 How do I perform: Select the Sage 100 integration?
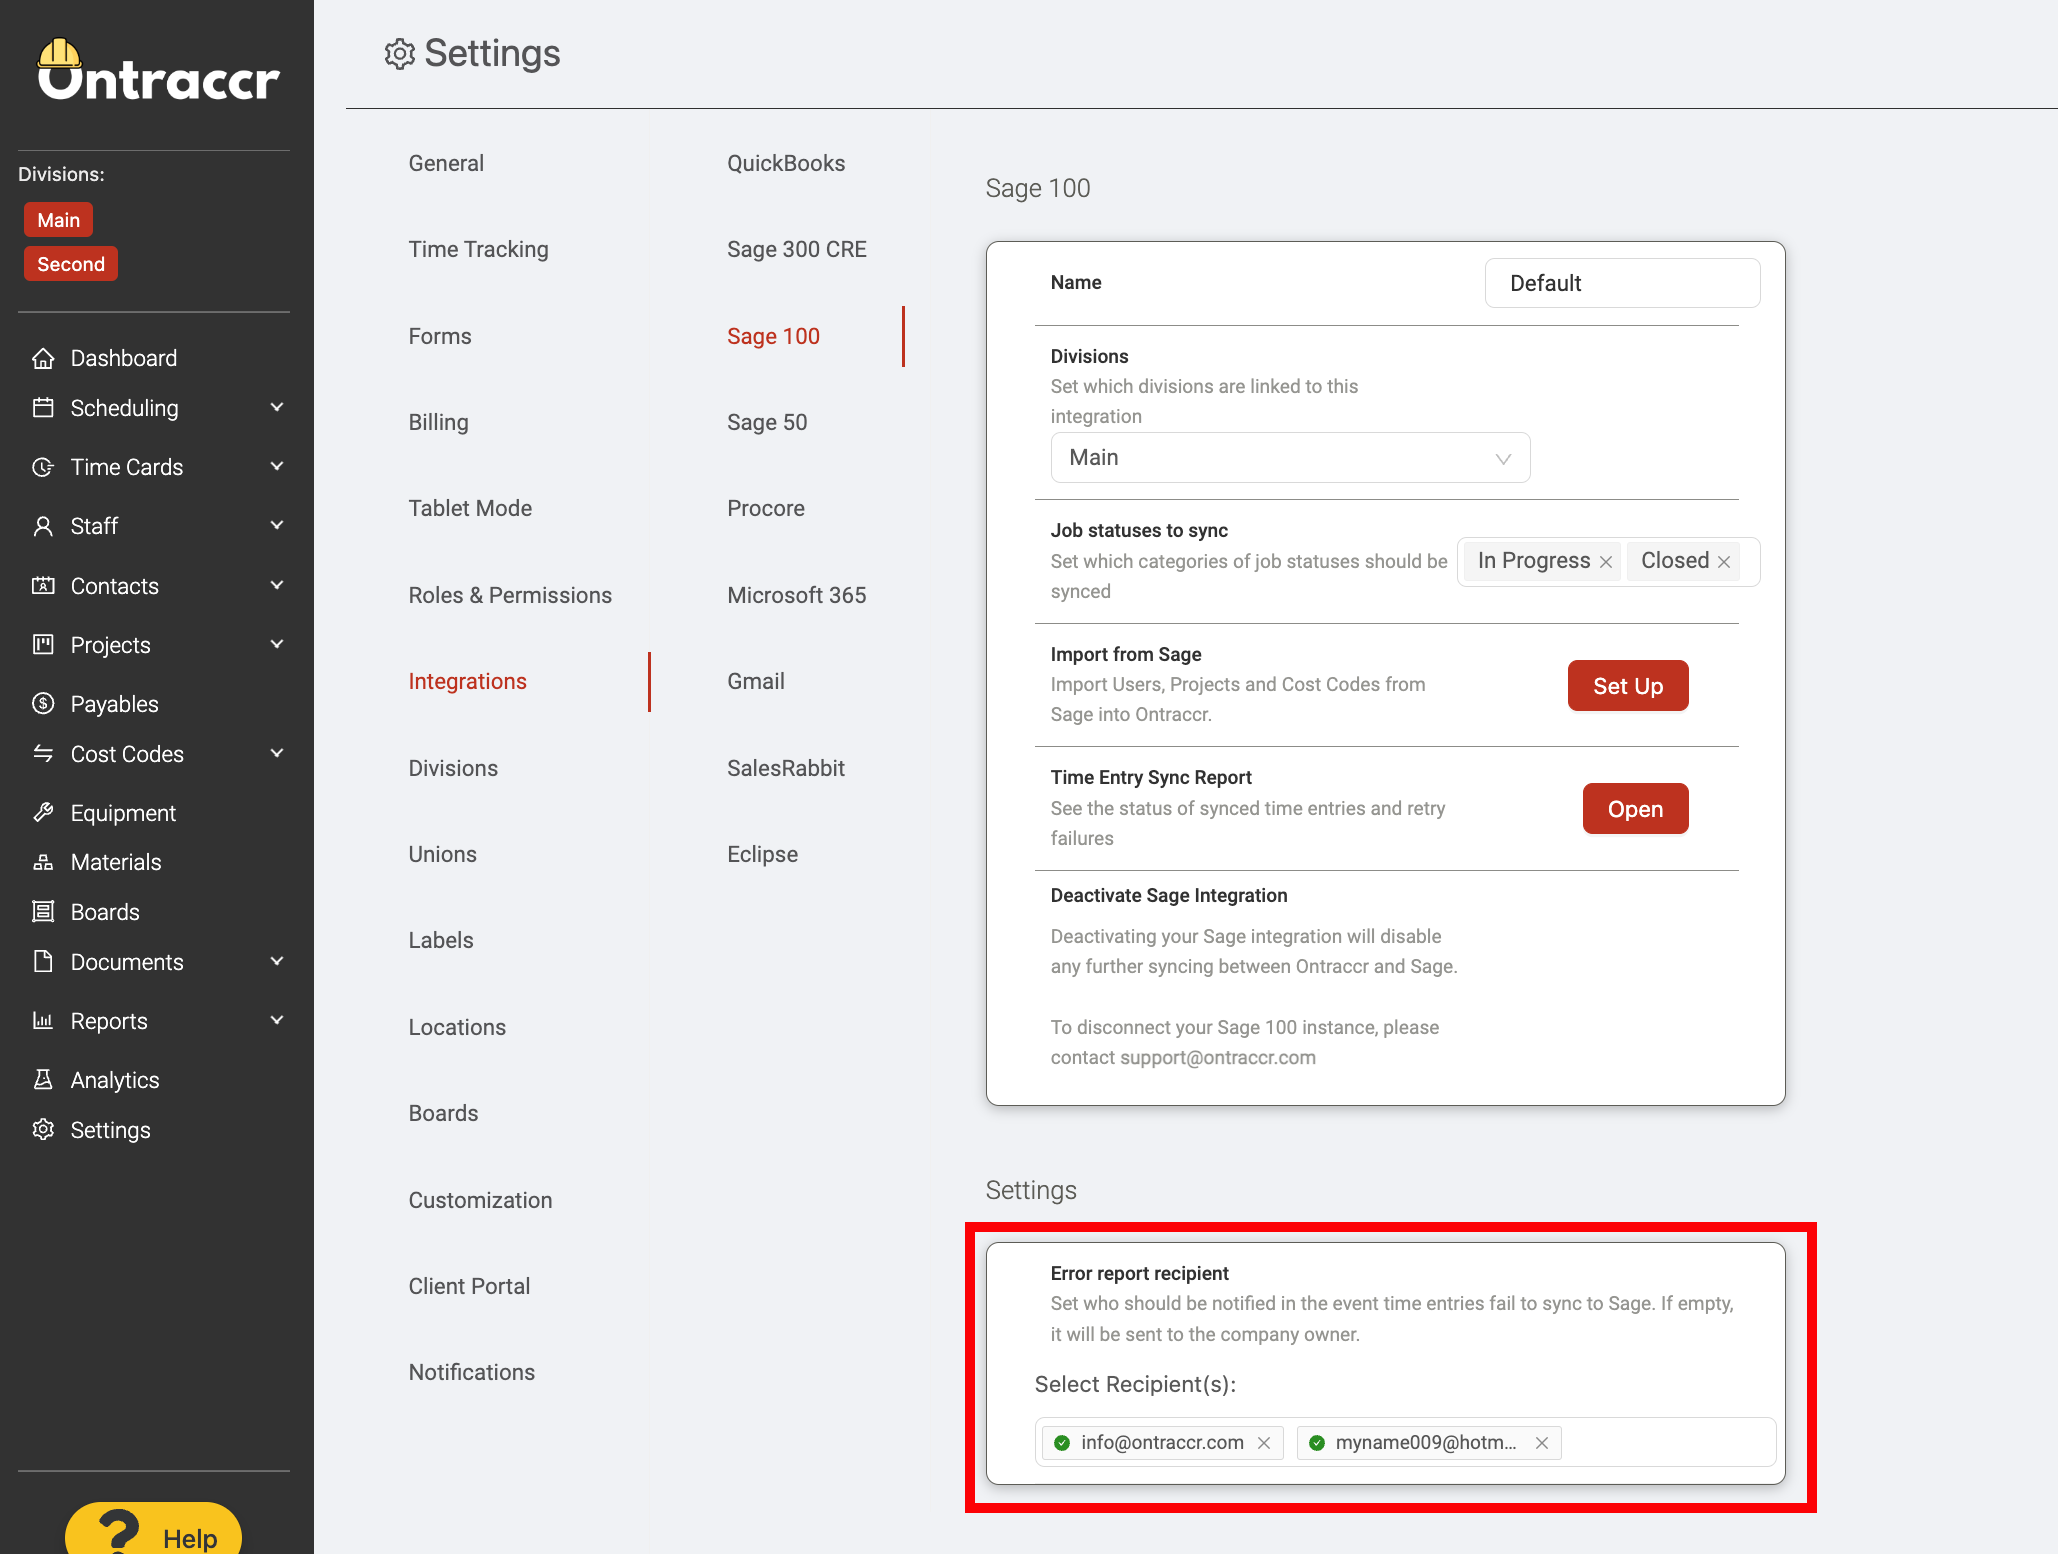(773, 336)
